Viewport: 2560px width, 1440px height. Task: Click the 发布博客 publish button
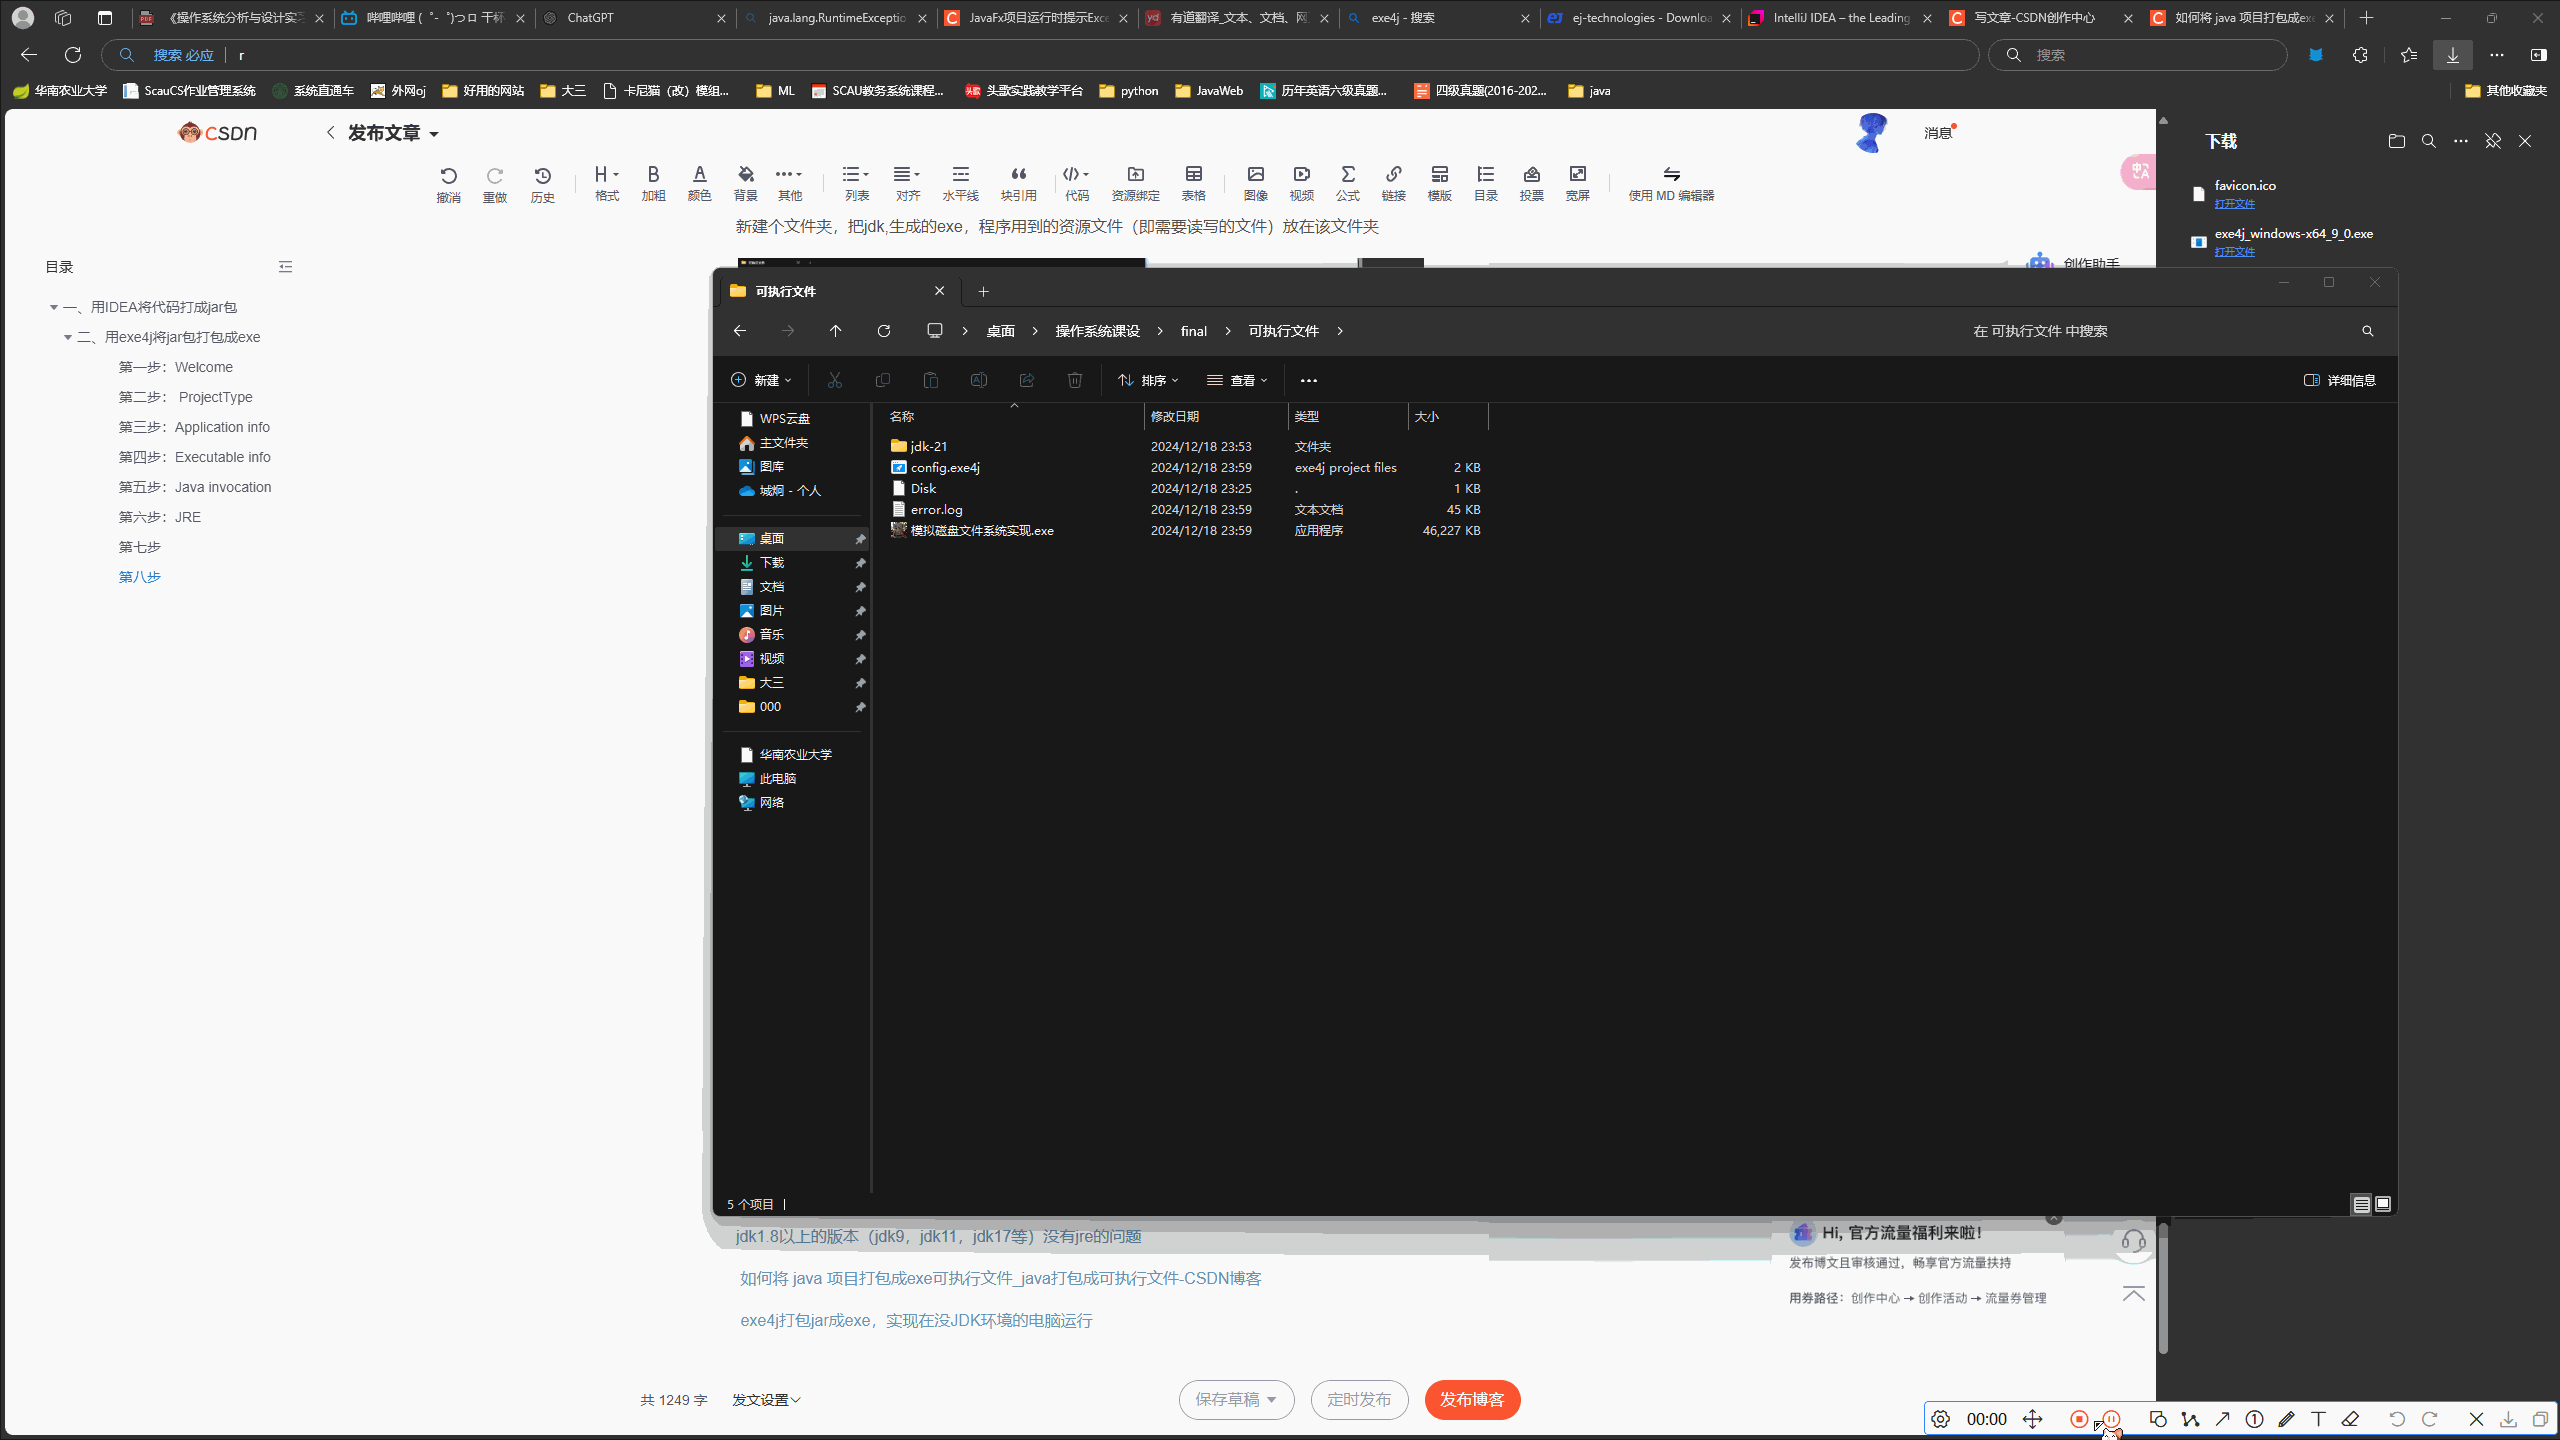click(1472, 1399)
